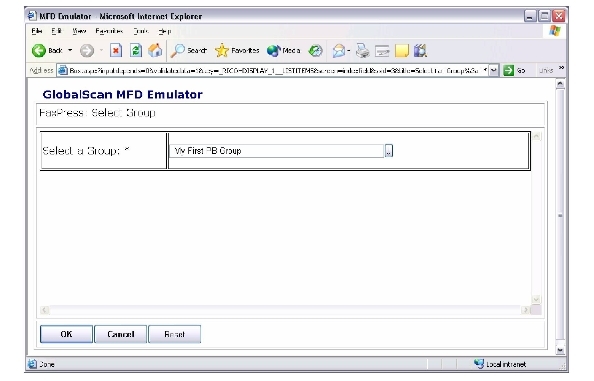
Task: Click the Back arrow icon
Action: tap(38, 50)
